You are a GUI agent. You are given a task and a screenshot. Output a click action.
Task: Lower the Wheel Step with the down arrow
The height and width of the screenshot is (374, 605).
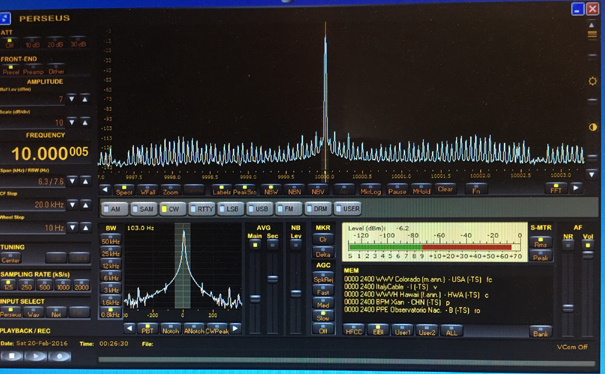pos(73,228)
